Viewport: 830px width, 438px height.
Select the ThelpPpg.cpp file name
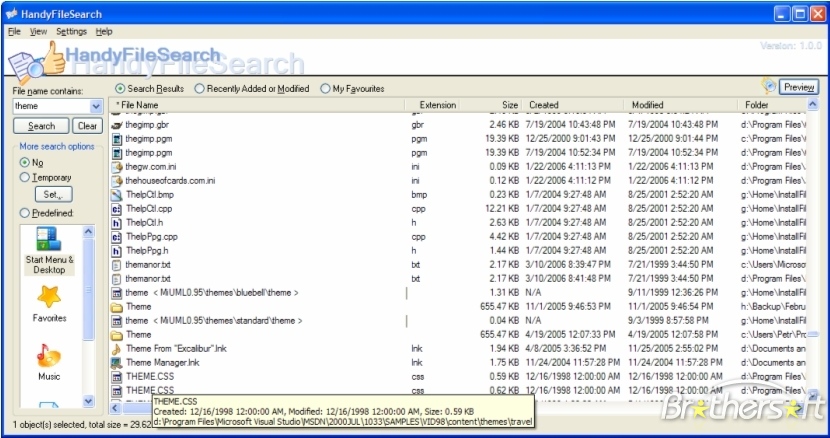tap(152, 237)
